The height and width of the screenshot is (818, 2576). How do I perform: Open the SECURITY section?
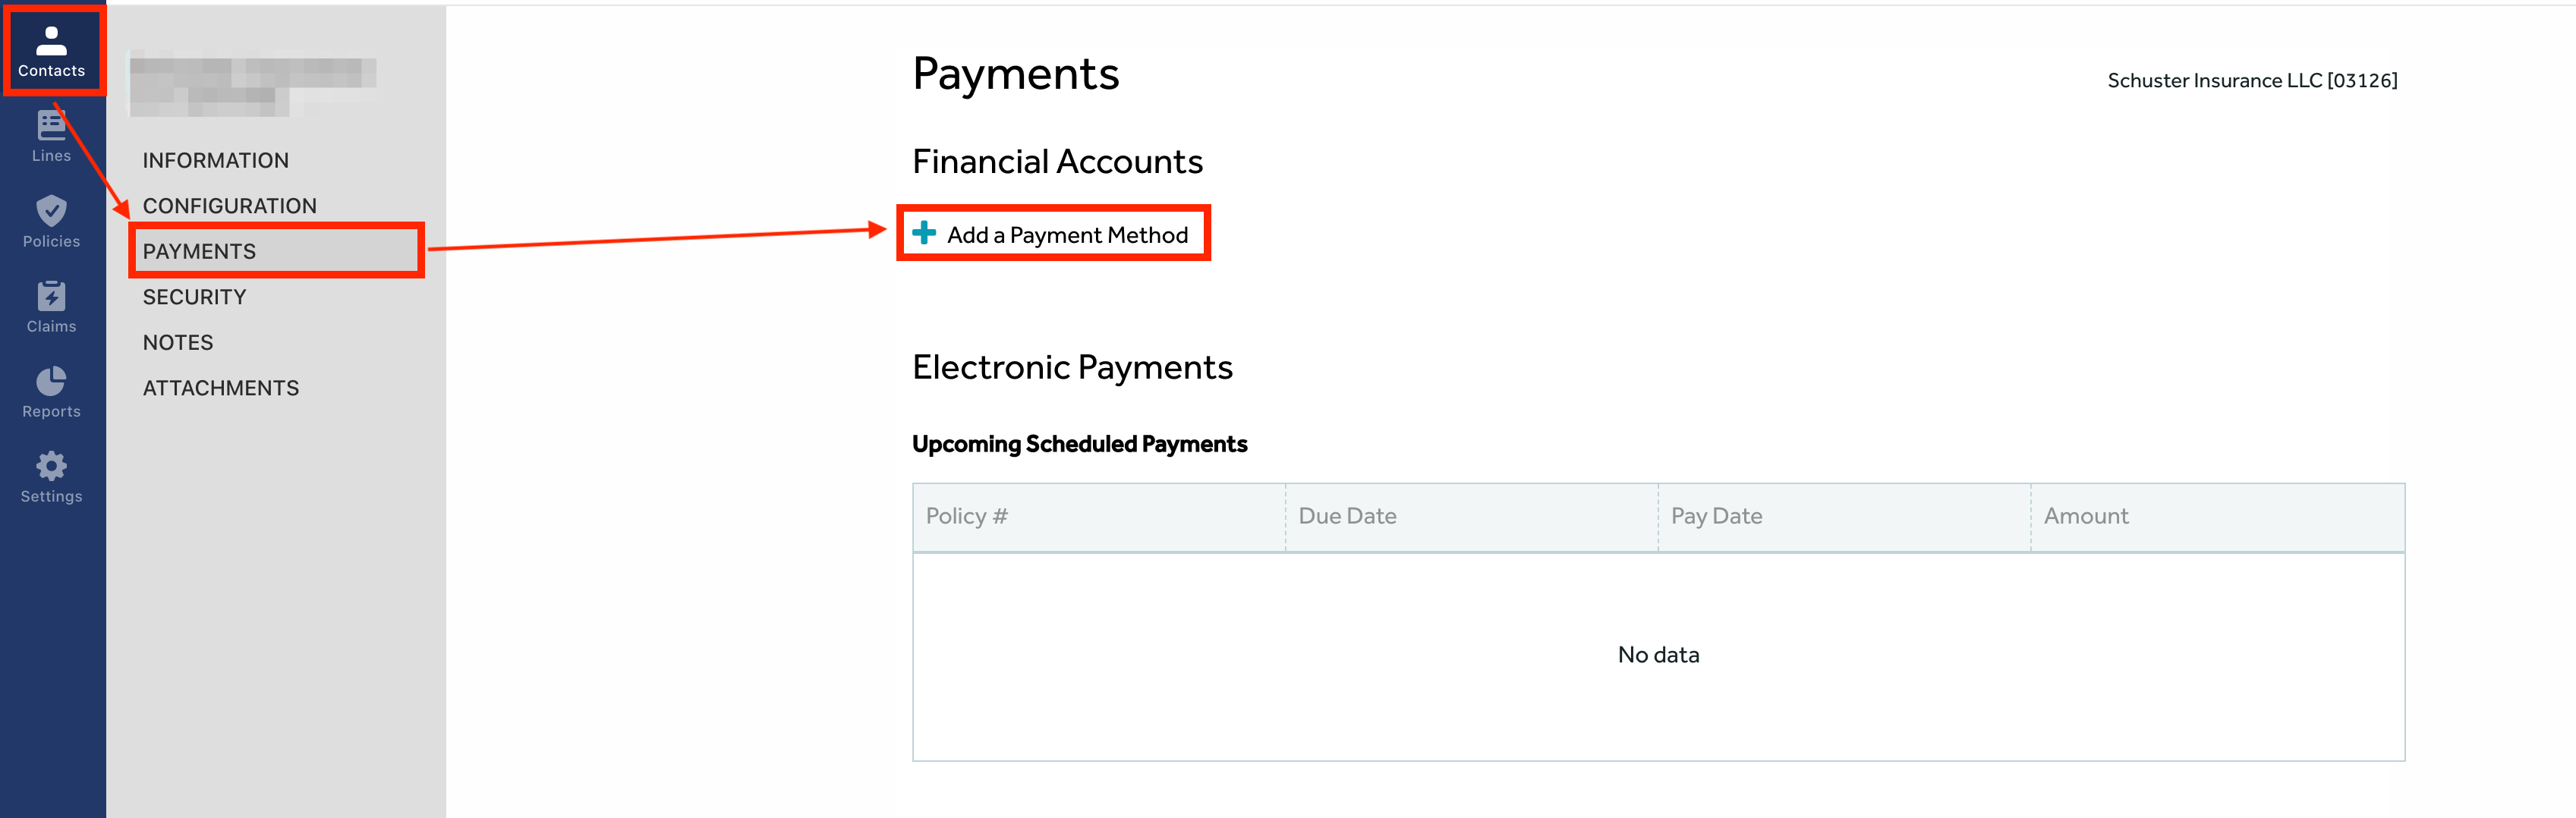point(194,297)
